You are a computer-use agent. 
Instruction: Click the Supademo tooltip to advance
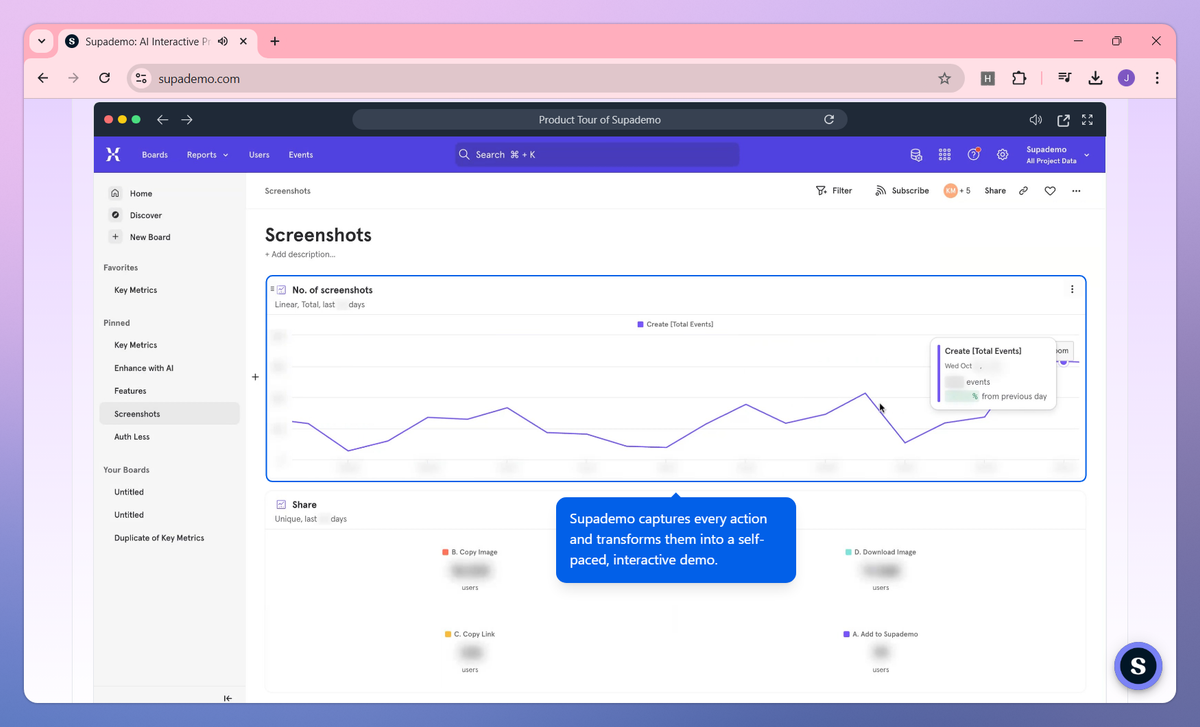point(676,539)
